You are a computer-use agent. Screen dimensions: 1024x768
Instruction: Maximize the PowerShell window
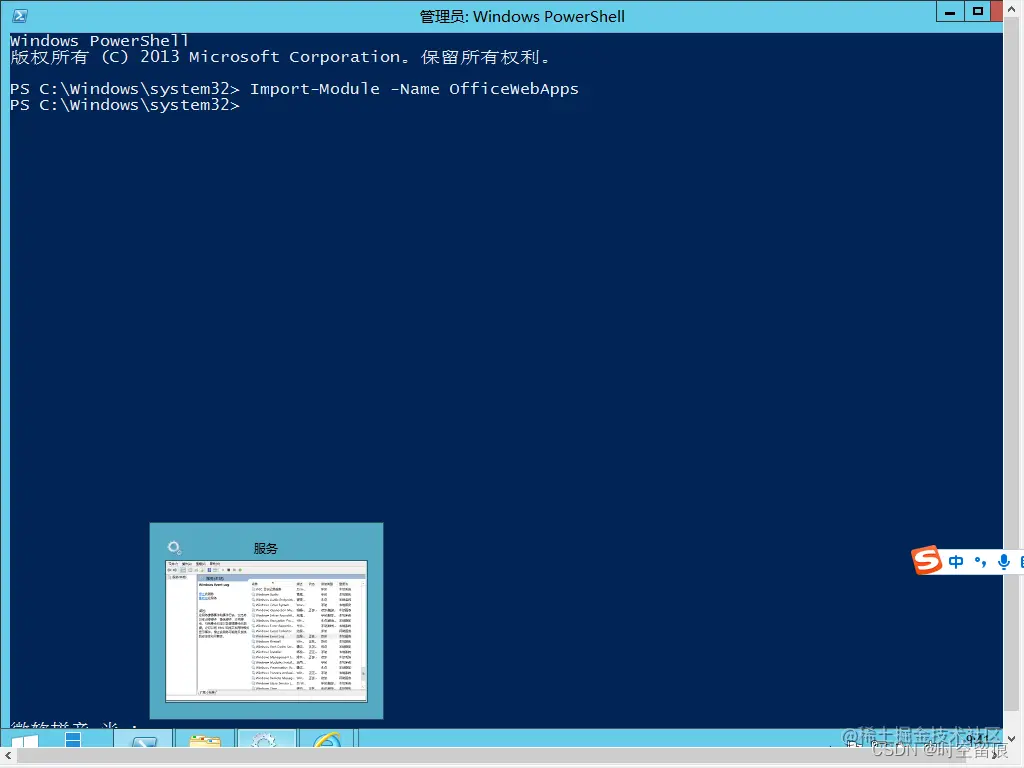[x=978, y=12]
